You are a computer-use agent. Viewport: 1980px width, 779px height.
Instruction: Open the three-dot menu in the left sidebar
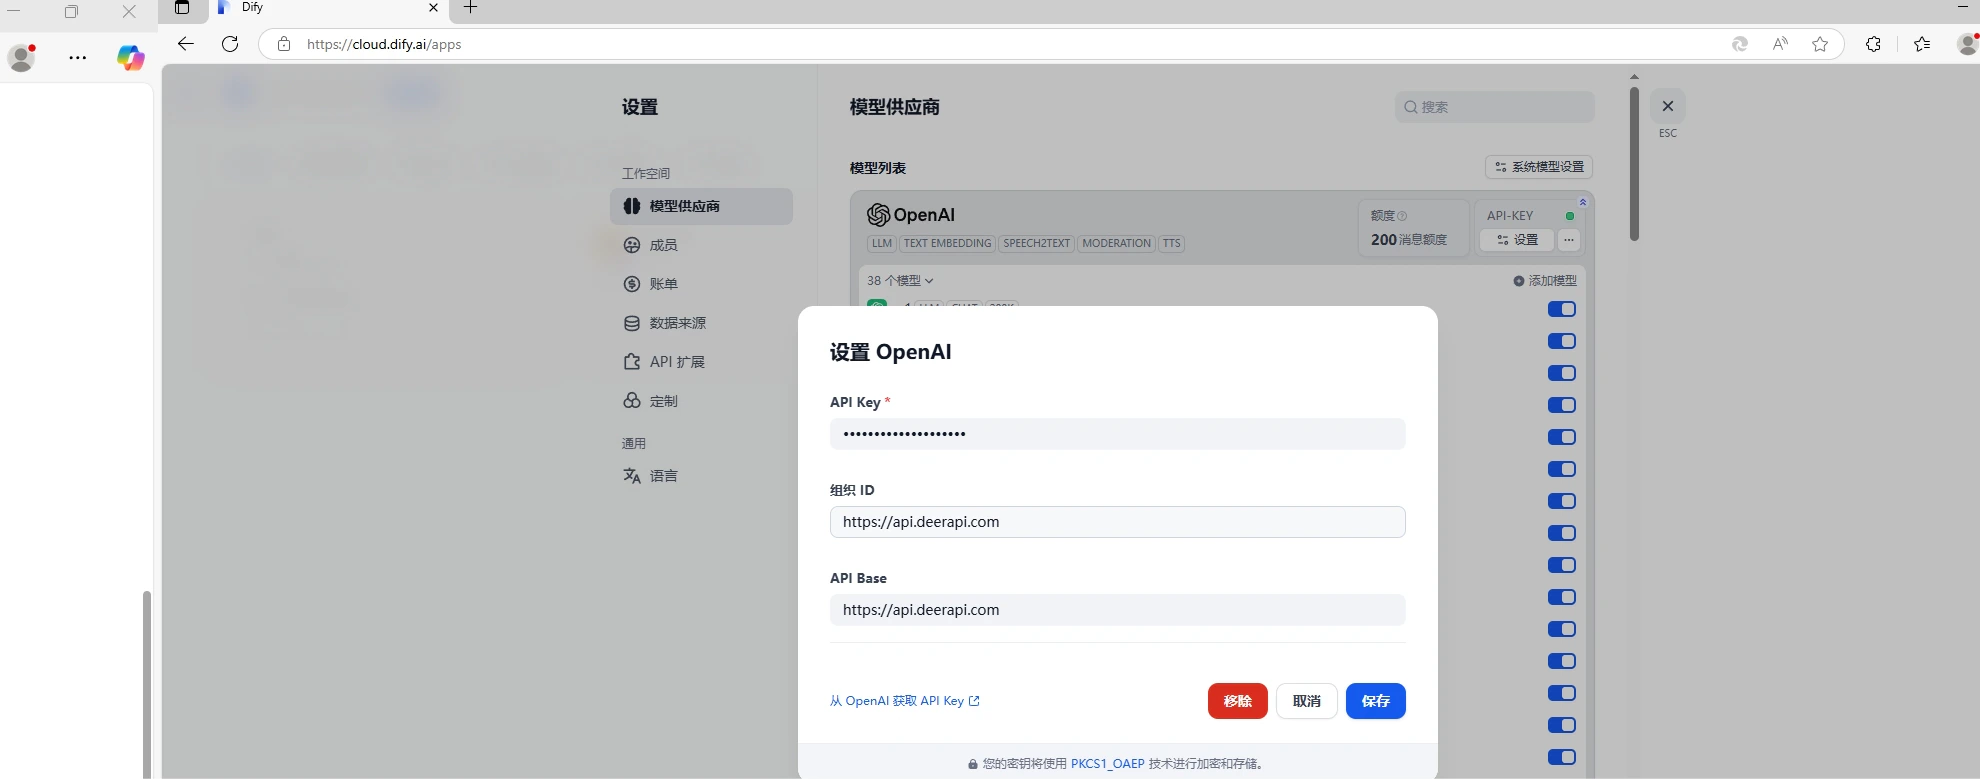click(77, 58)
